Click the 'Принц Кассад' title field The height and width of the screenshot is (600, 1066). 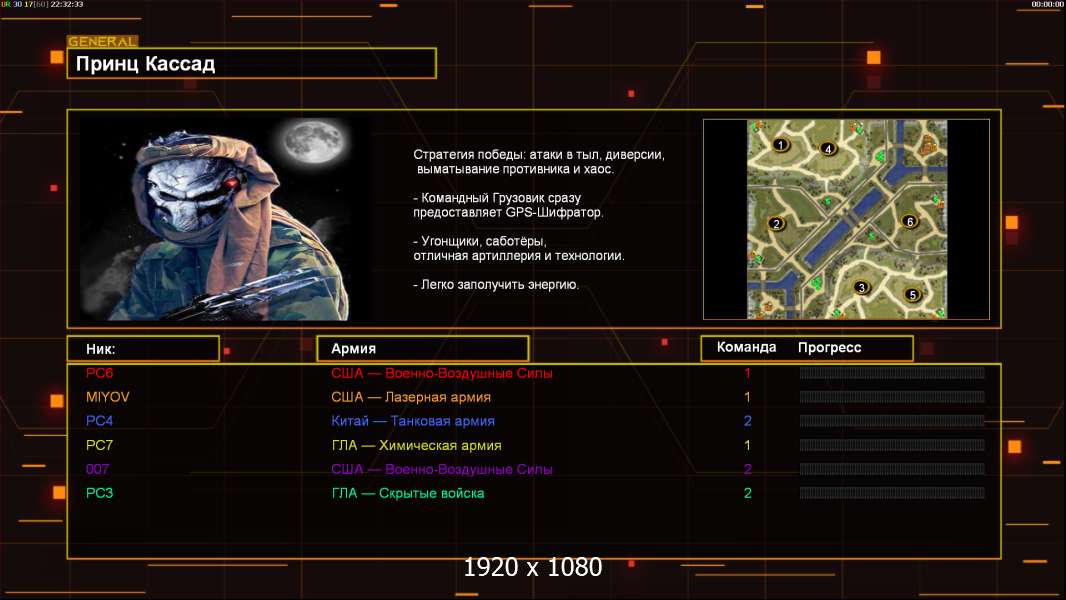click(252, 63)
